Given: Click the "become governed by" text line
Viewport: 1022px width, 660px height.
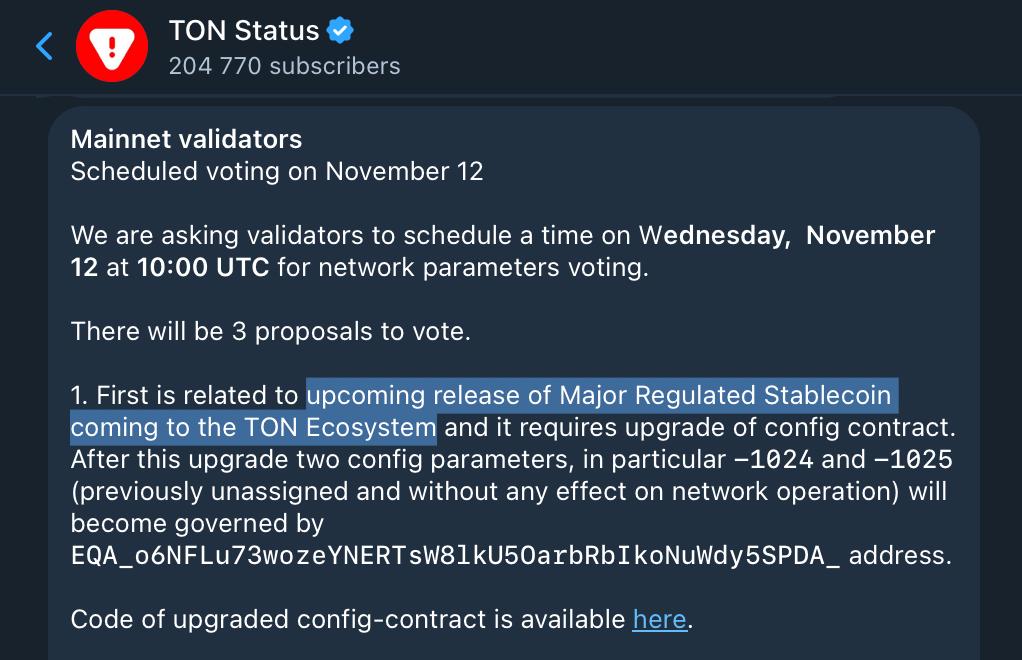Looking at the screenshot, I should 197,523.
